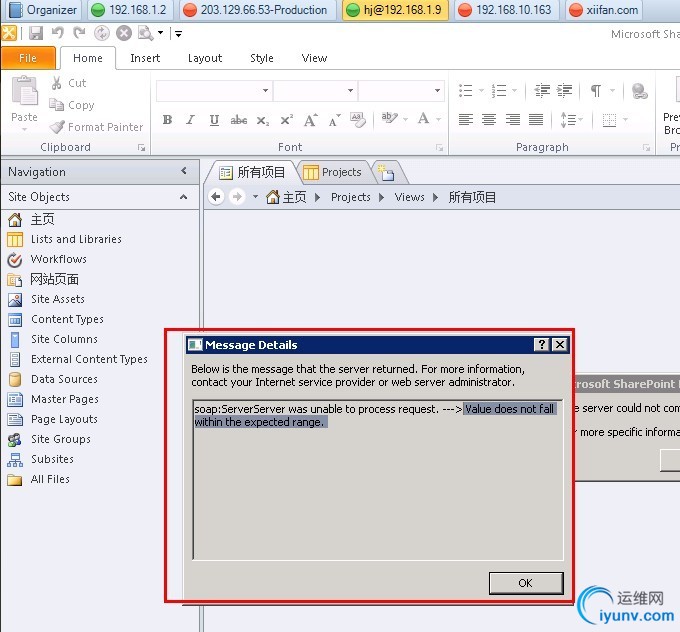Switch to the hj@192.168.1.9 session tab
680x632 pixels.
click(x=395, y=10)
